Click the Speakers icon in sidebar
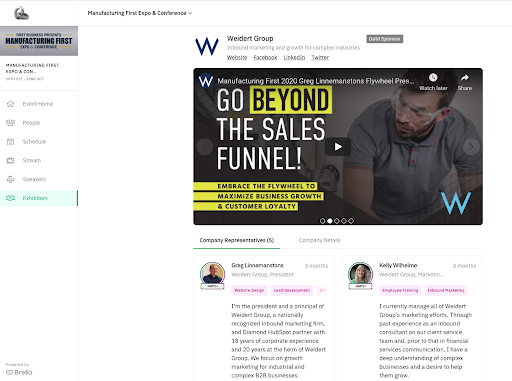The height and width of the screenshot is (381, 512). pyautogui.click(x=10, y=179)
